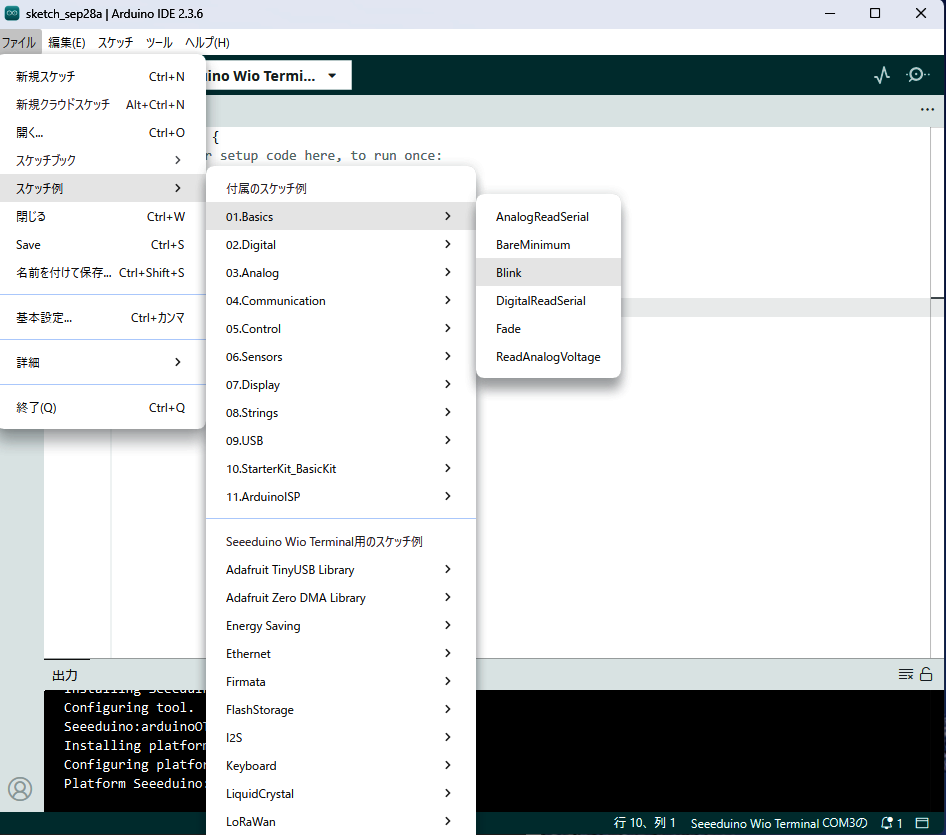Screen dimensions: 946x835
Task: Toggle the output scroll lock
Action: [926, 675]
